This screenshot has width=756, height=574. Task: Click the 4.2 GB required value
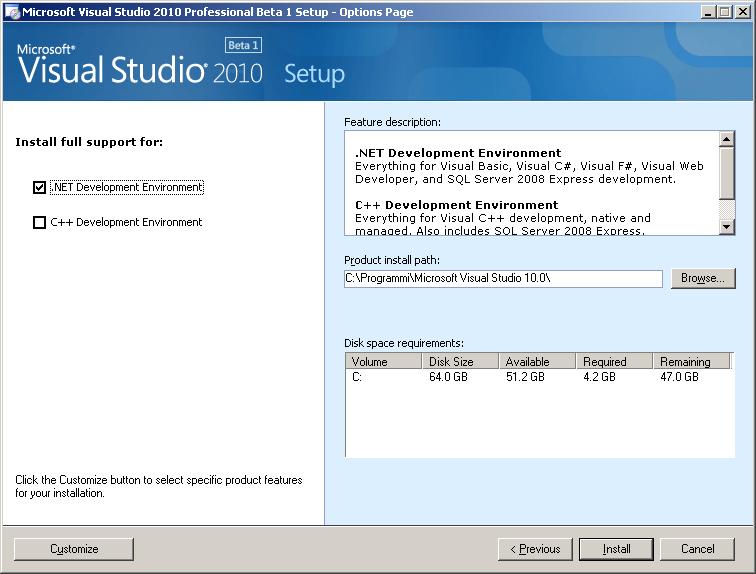tap(599, 377)
